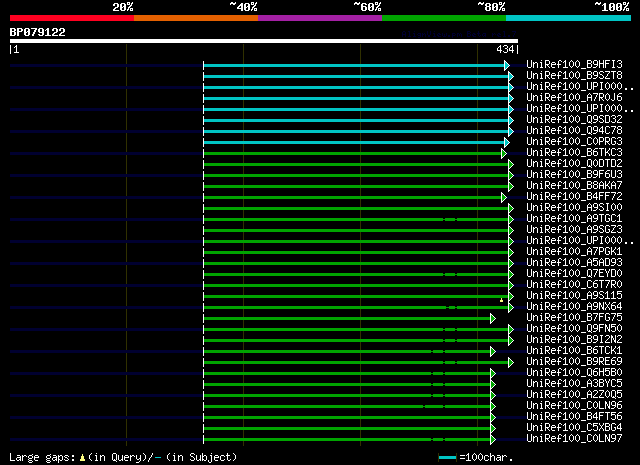Click the green alignment bar for A5AD93
This screenshot has width=640, height=465.
click(x=356, y=264)
